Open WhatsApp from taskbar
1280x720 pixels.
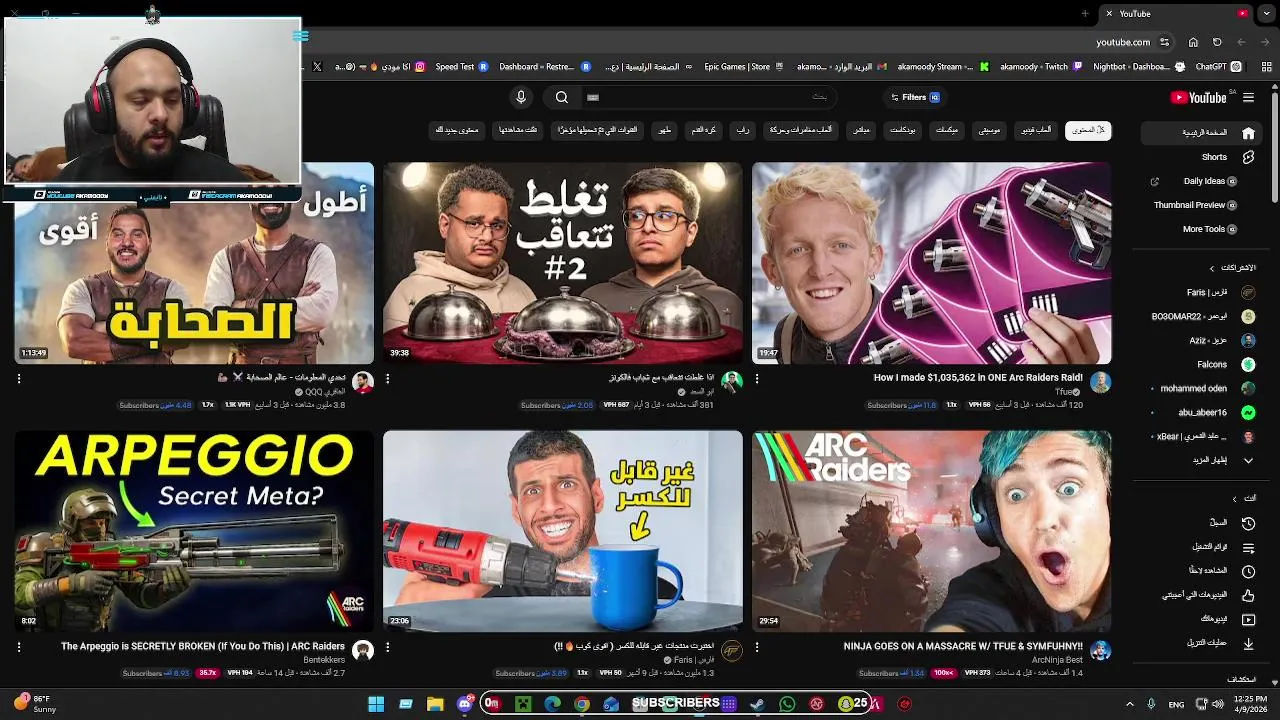coord(787,704)
